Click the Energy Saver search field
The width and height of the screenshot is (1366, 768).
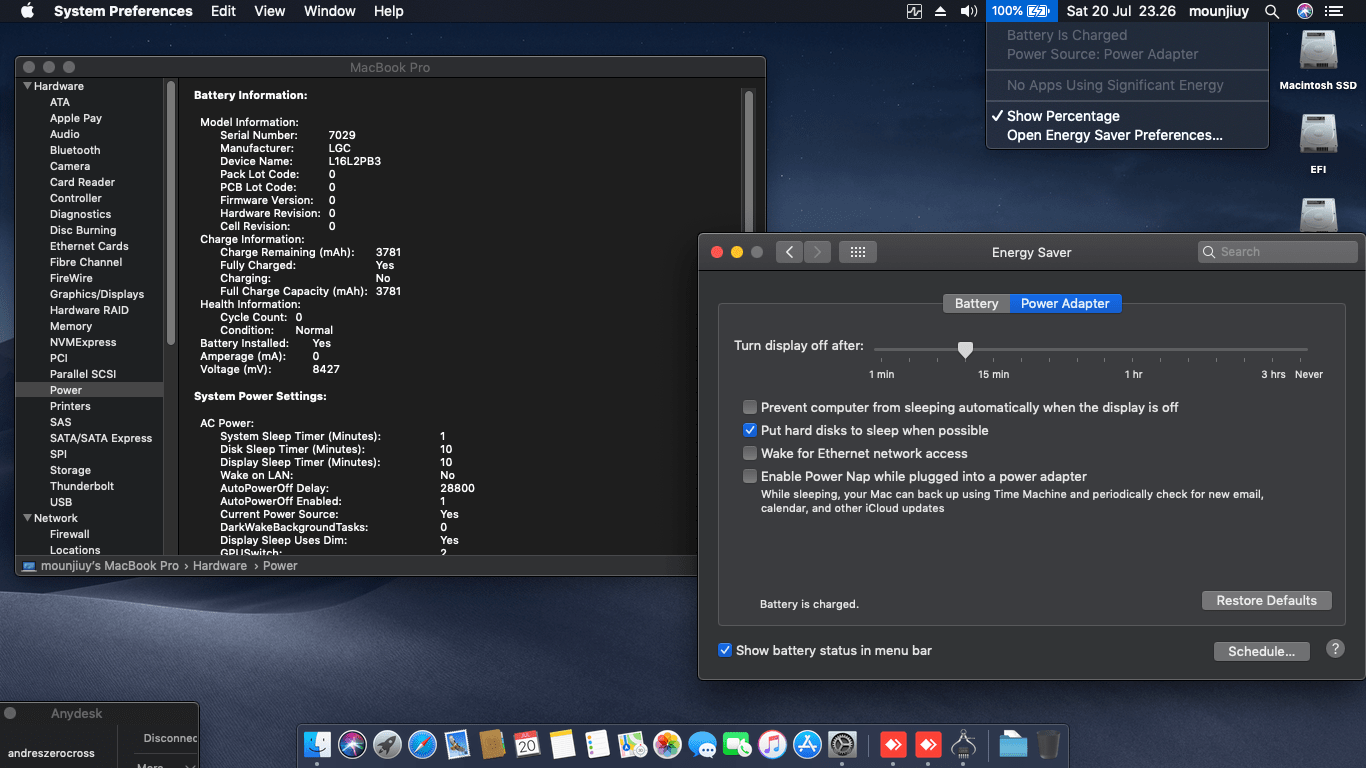pos(1278,252)
